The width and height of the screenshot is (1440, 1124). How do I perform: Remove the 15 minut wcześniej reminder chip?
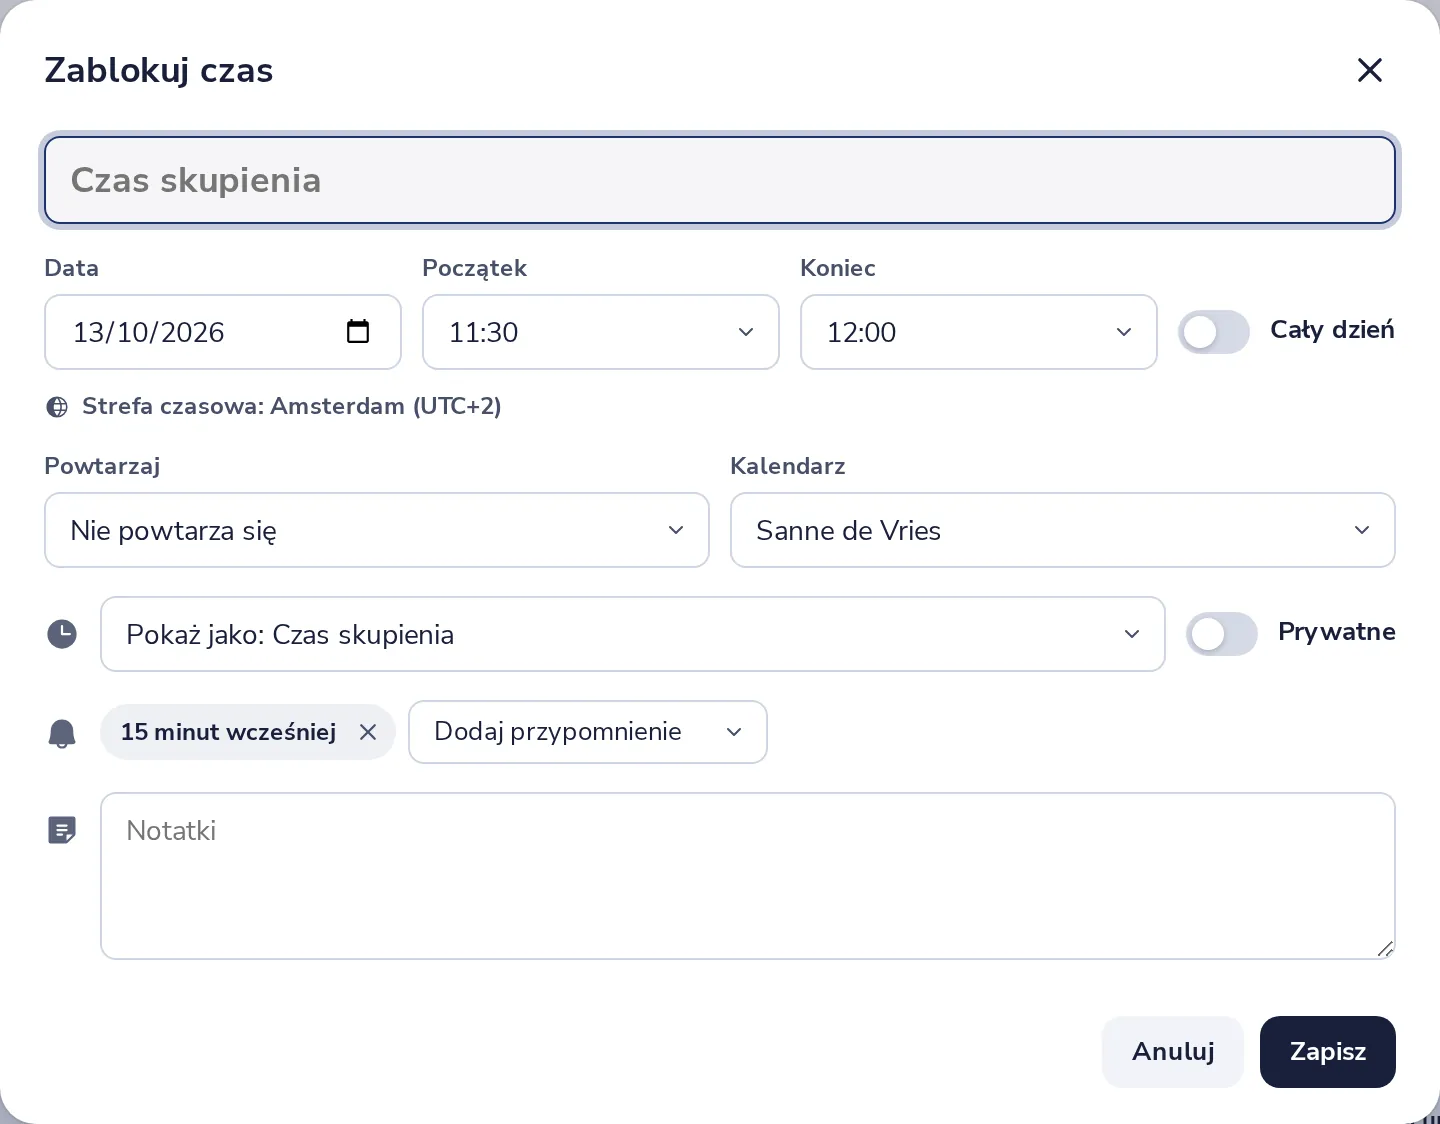368,732
